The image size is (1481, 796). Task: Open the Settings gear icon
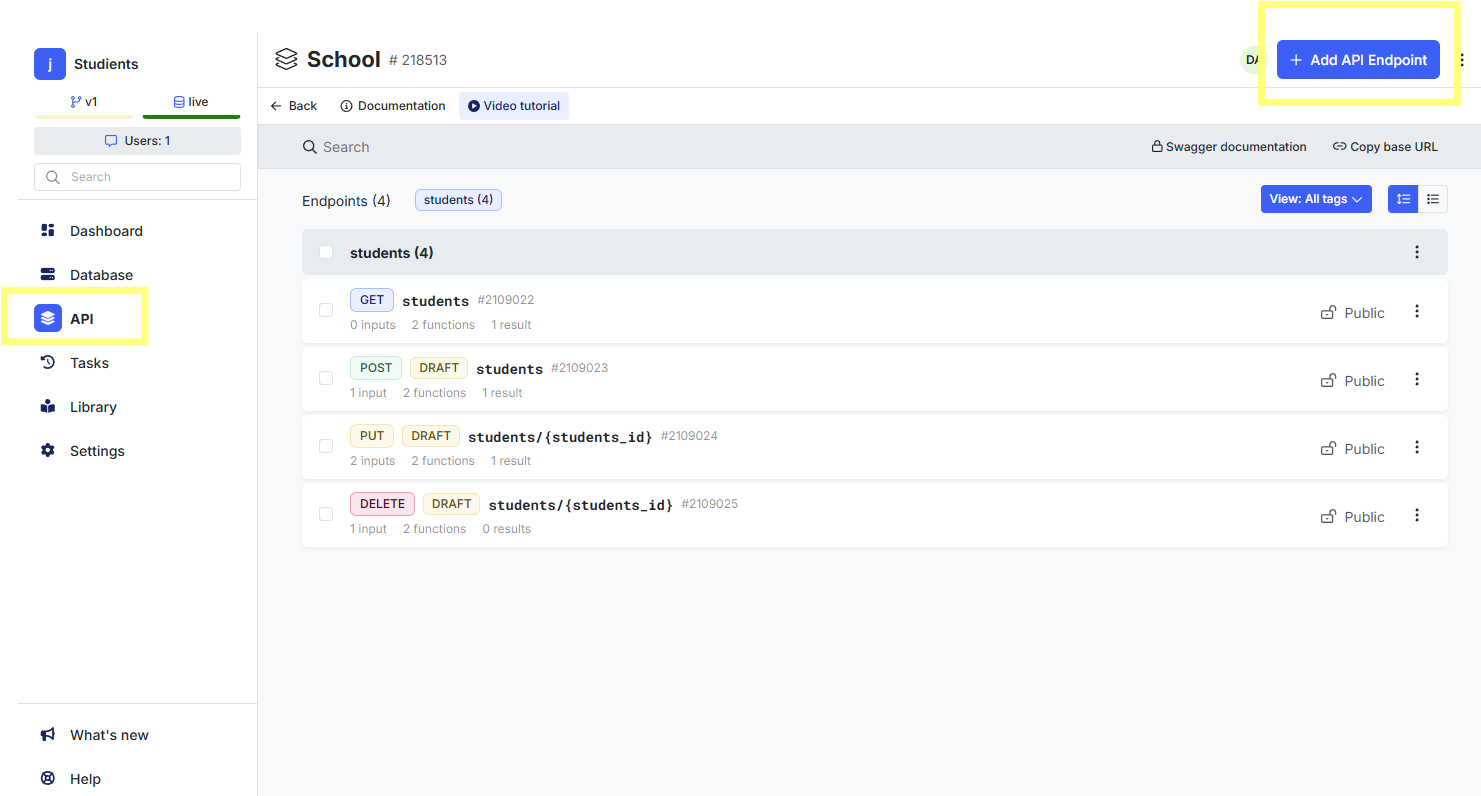[47, 451]
